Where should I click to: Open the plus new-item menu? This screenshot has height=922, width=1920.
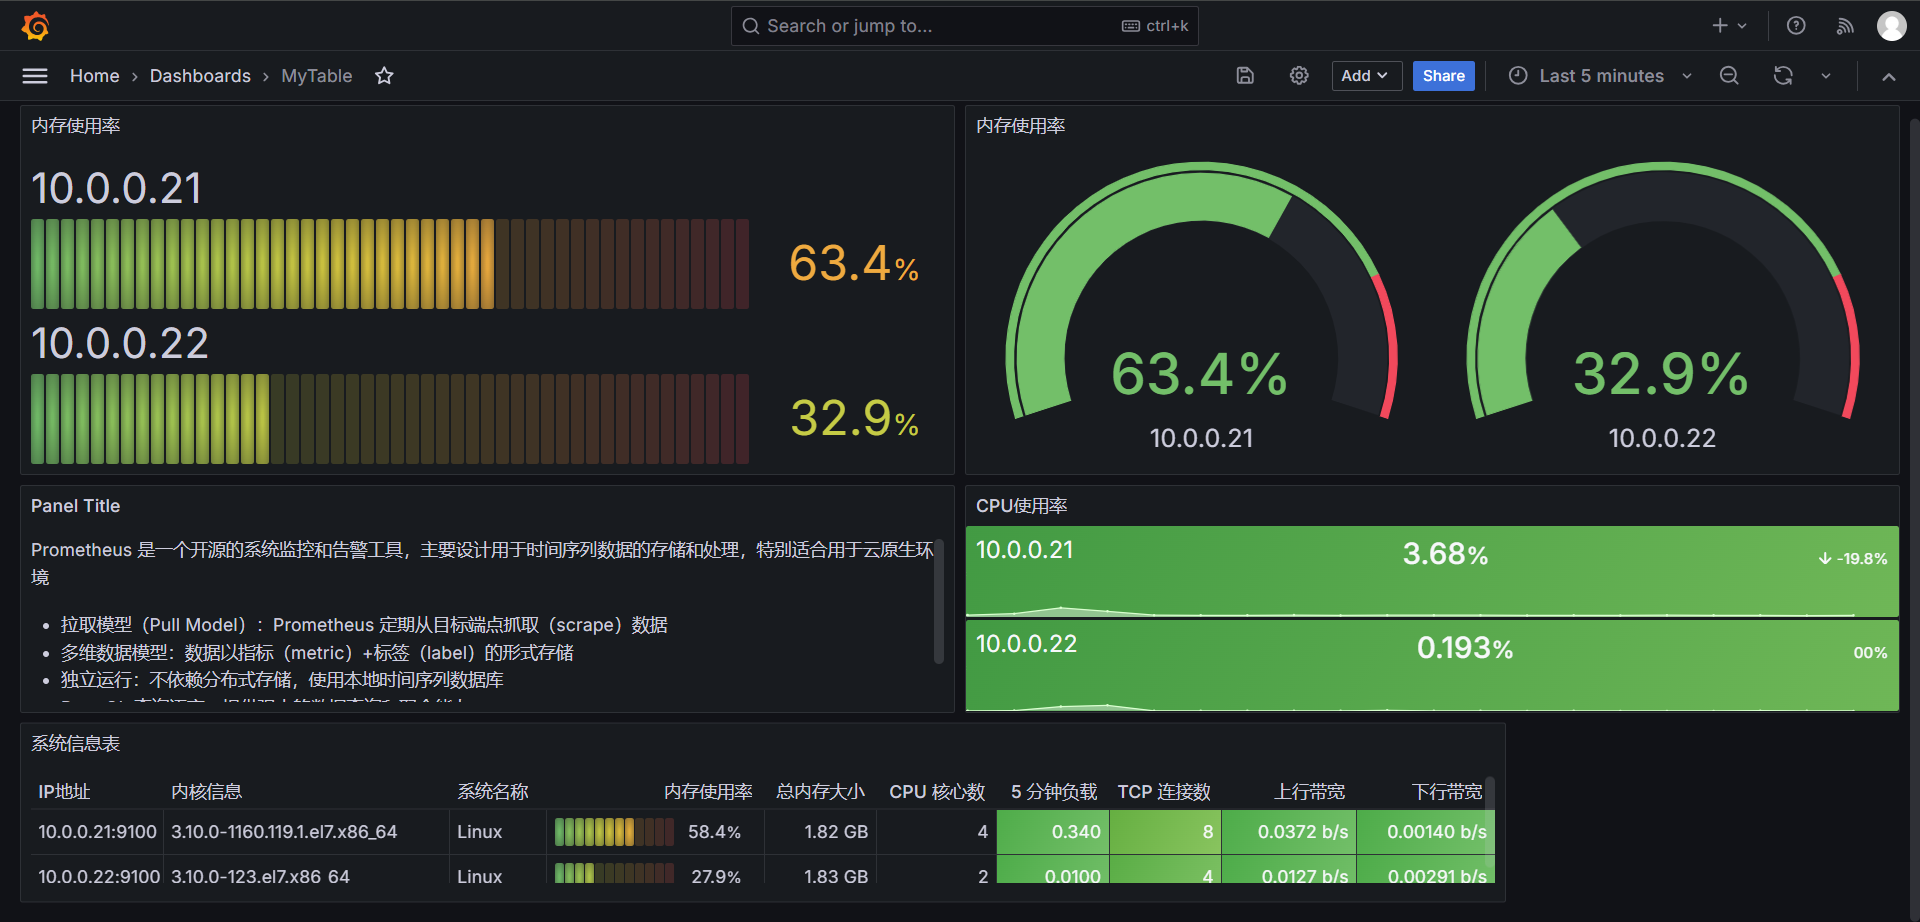tap(1728, 26)
